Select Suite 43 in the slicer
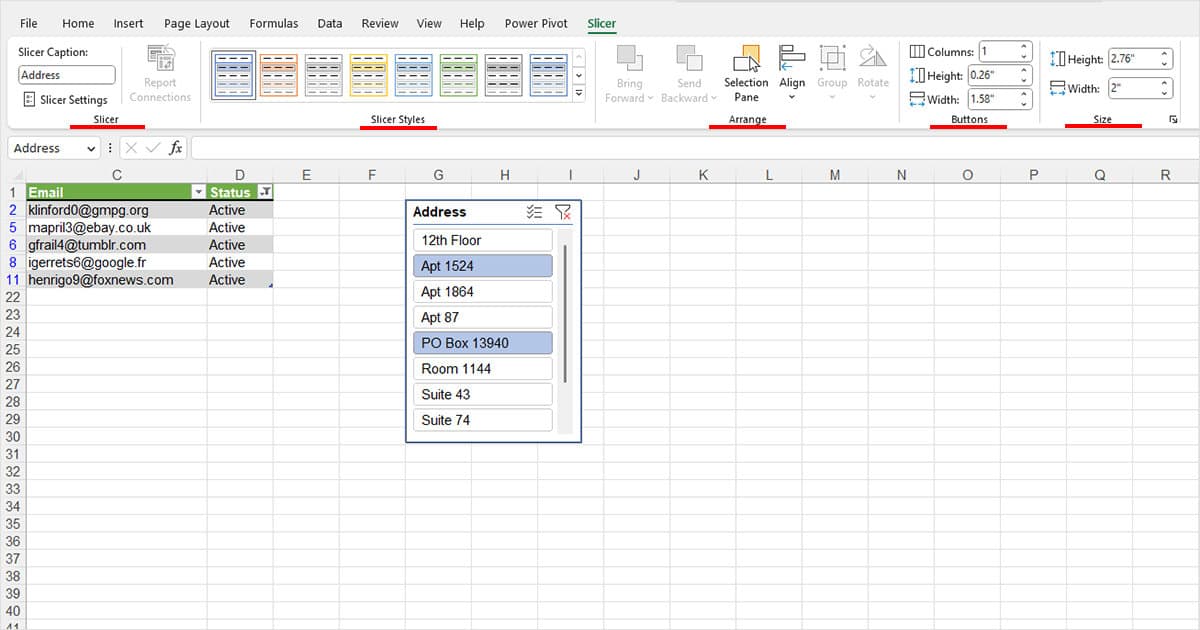 pyautogui.click(x=483, y=394)
